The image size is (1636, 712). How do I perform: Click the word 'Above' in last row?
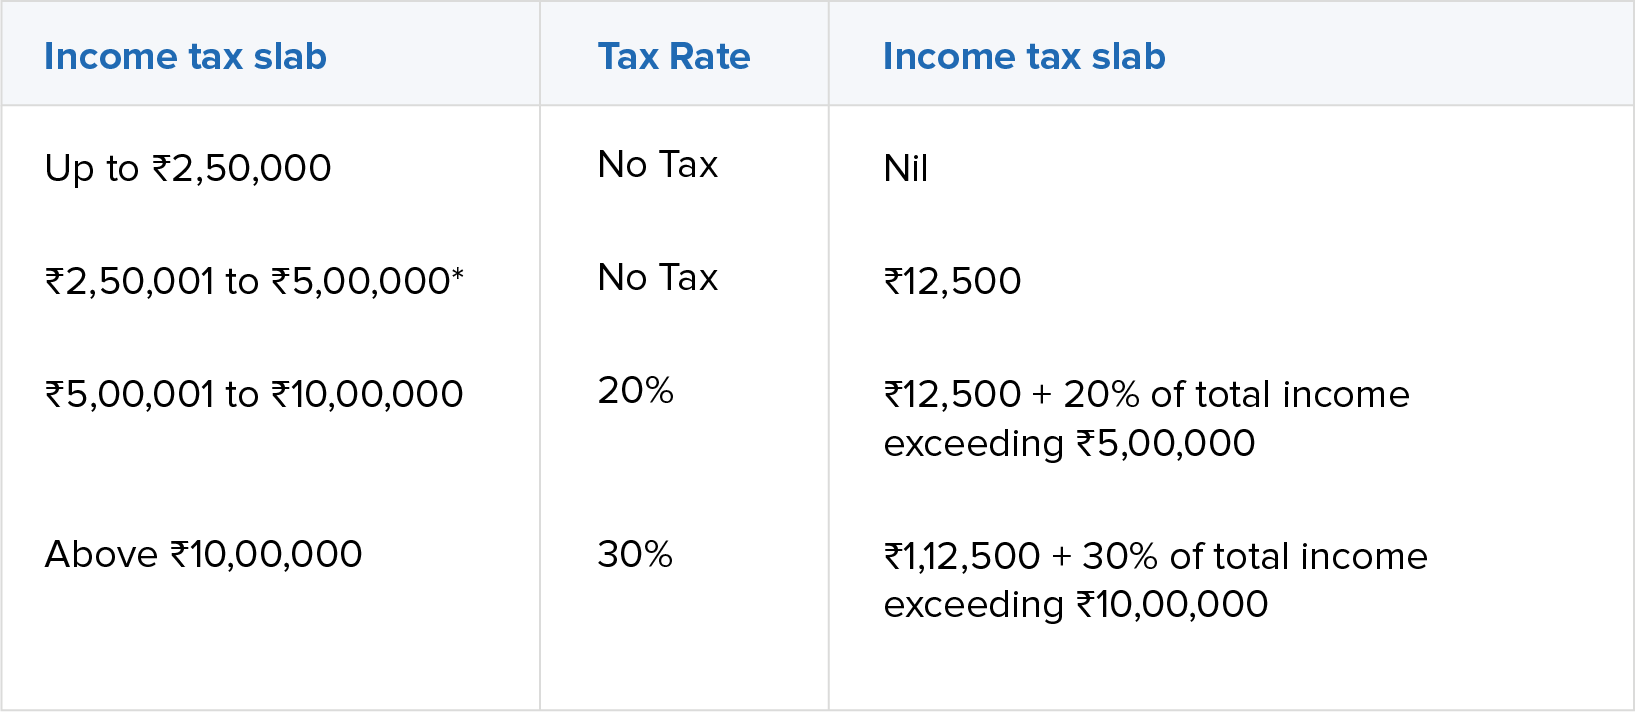click(x=101, y=554)
